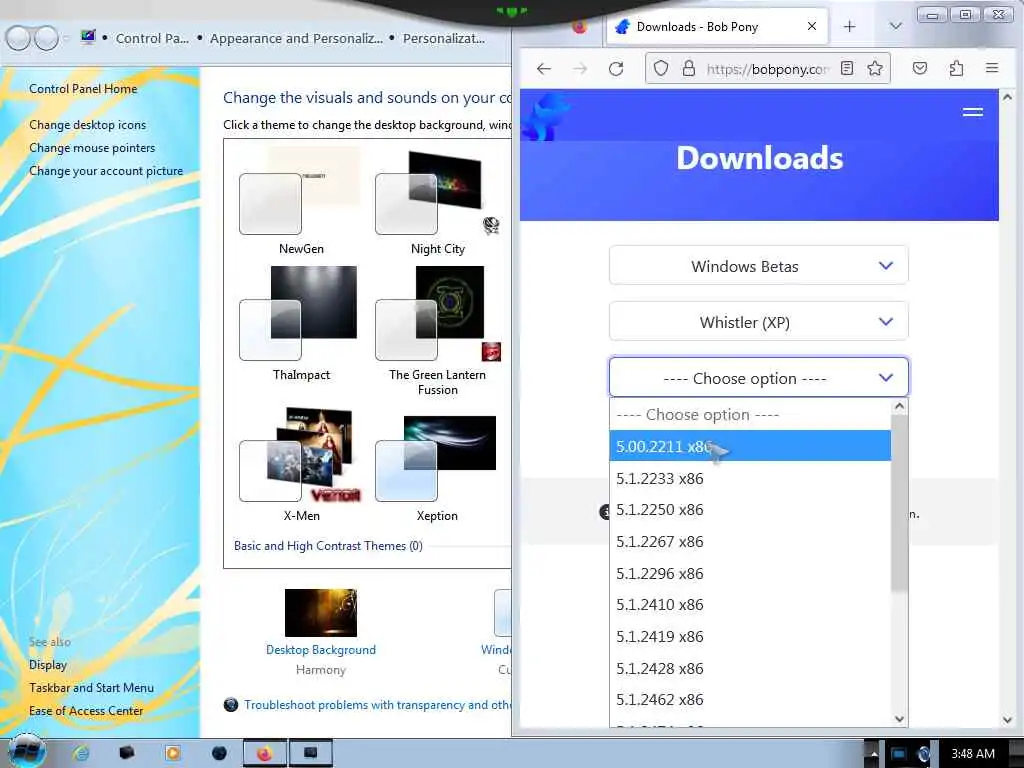Switch to Personalization taskbar button

(x=311, y=753)
